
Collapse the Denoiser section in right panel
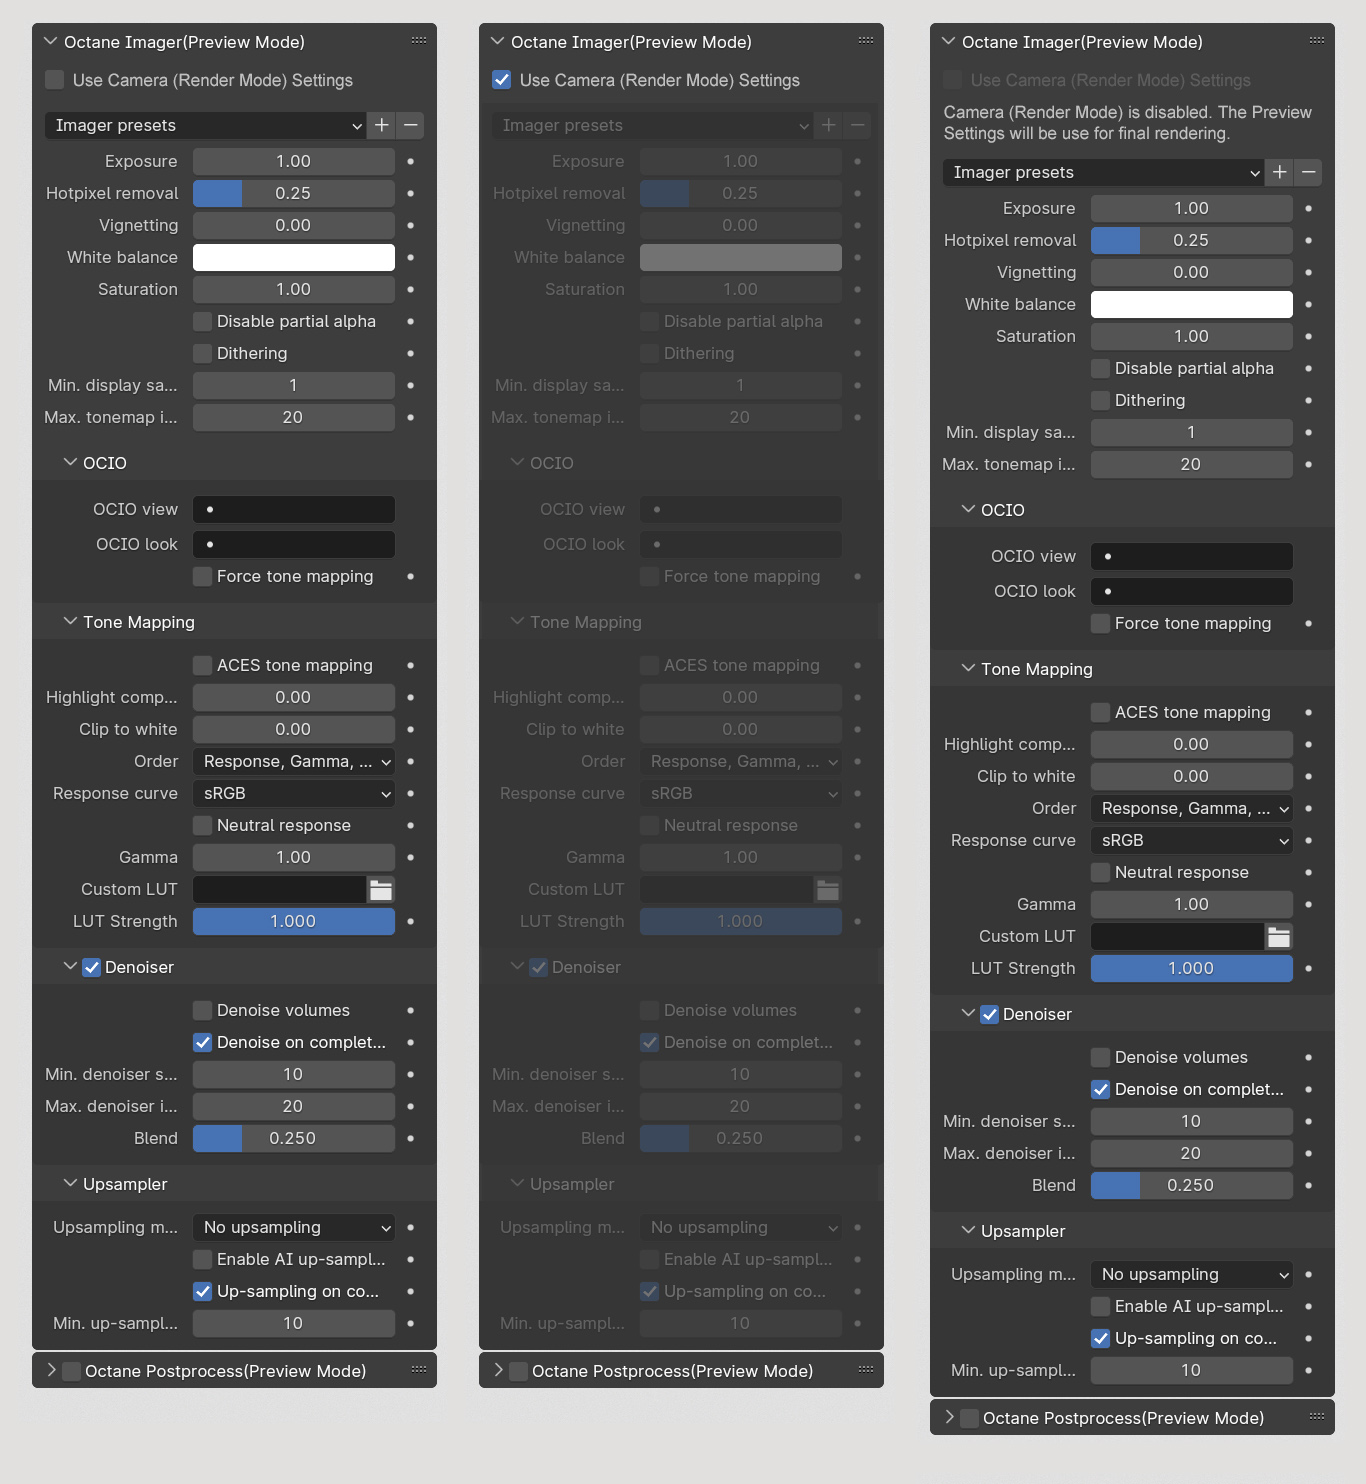[x=968, y=1013]
